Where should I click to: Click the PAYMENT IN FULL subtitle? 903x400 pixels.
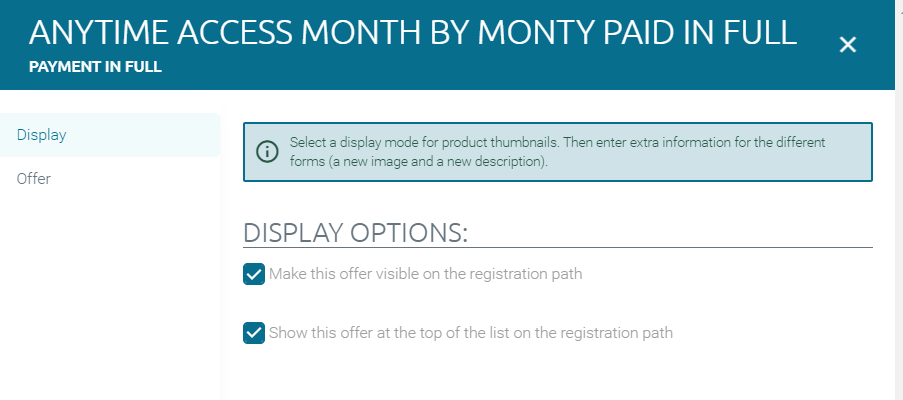[95, 68]
